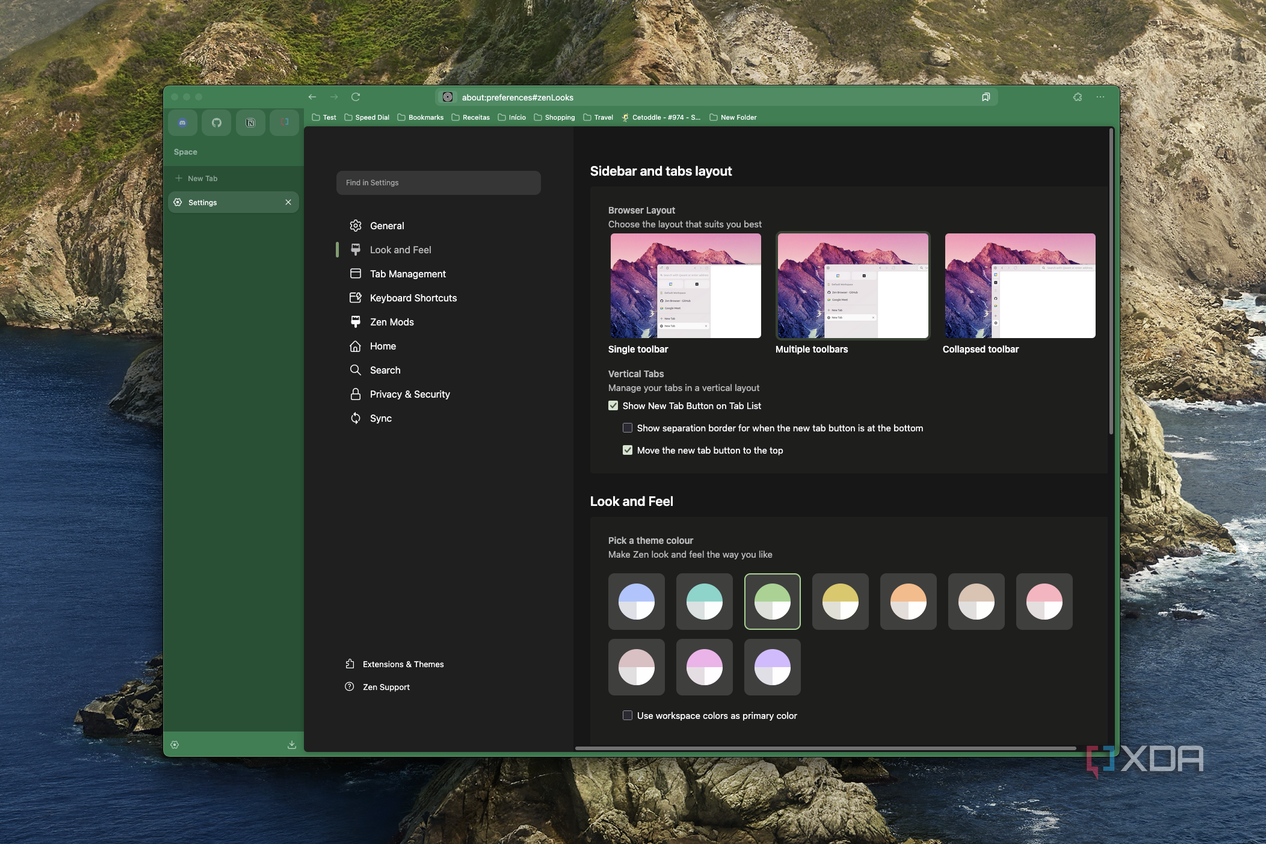The image size is (1266, 844).
Task: Click the site identity icon in the URL bar
Action: 448,97
